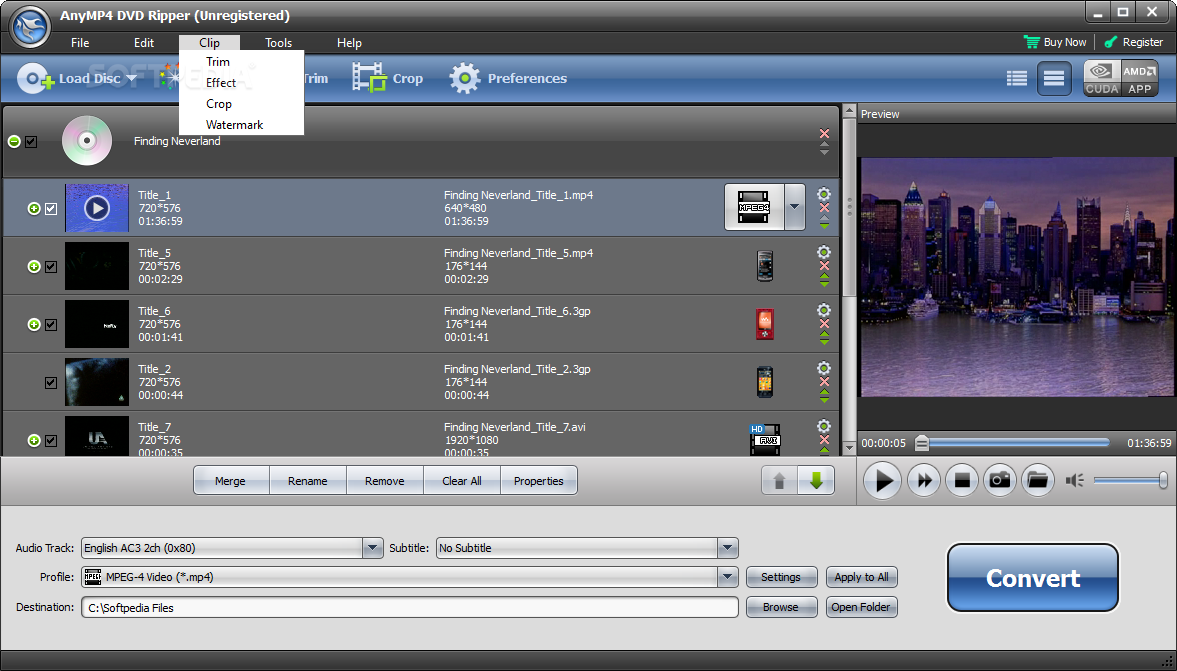Screen dimensions: 1177x671
Task: Open settings gear for Title_5
Action: coord(823,251)
